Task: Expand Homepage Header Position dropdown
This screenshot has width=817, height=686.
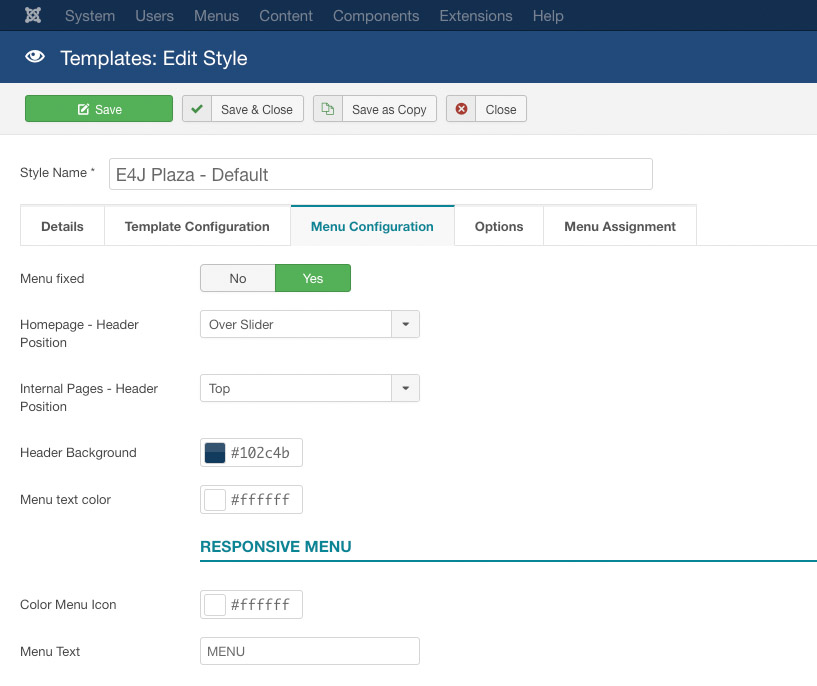Action: (x=405, y=325)
